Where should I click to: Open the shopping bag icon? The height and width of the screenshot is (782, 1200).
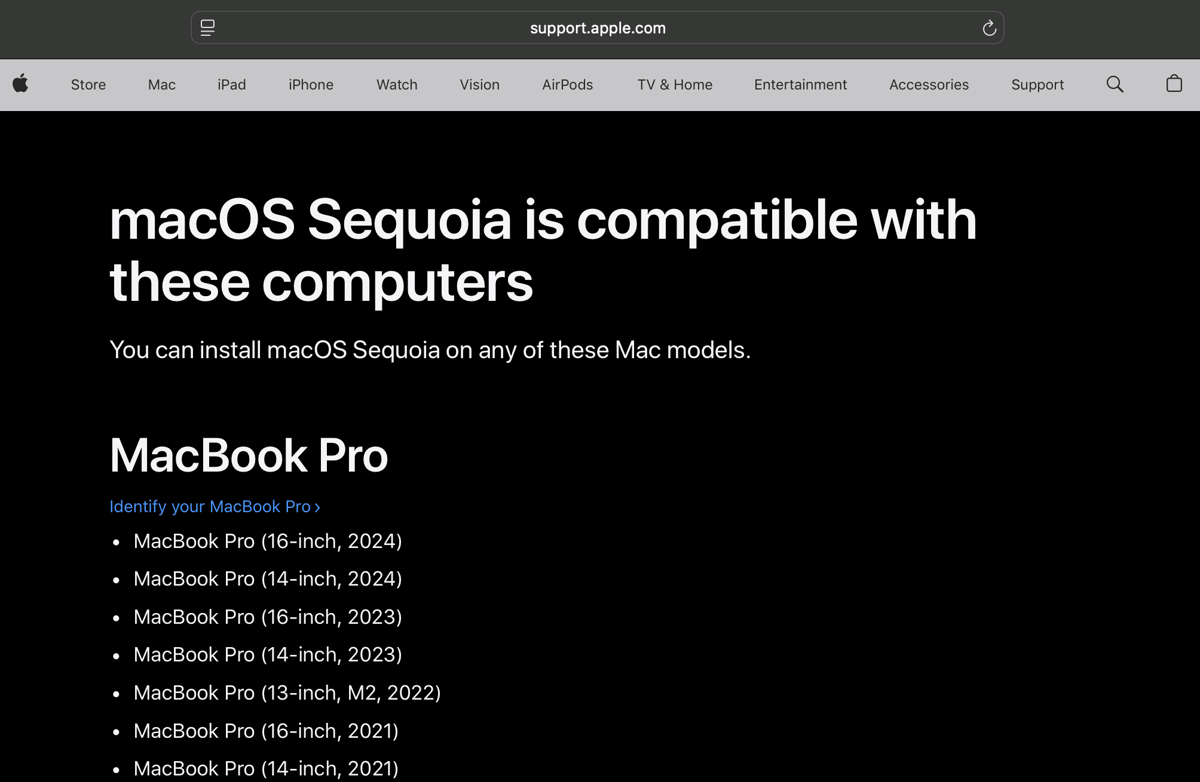point(1174,85)
